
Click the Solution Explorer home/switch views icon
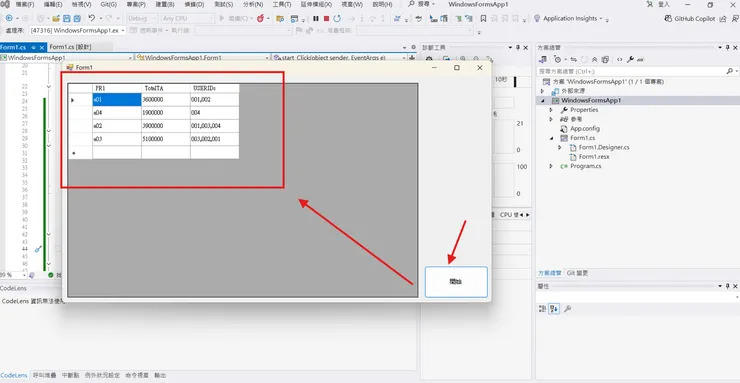[544, 59]
